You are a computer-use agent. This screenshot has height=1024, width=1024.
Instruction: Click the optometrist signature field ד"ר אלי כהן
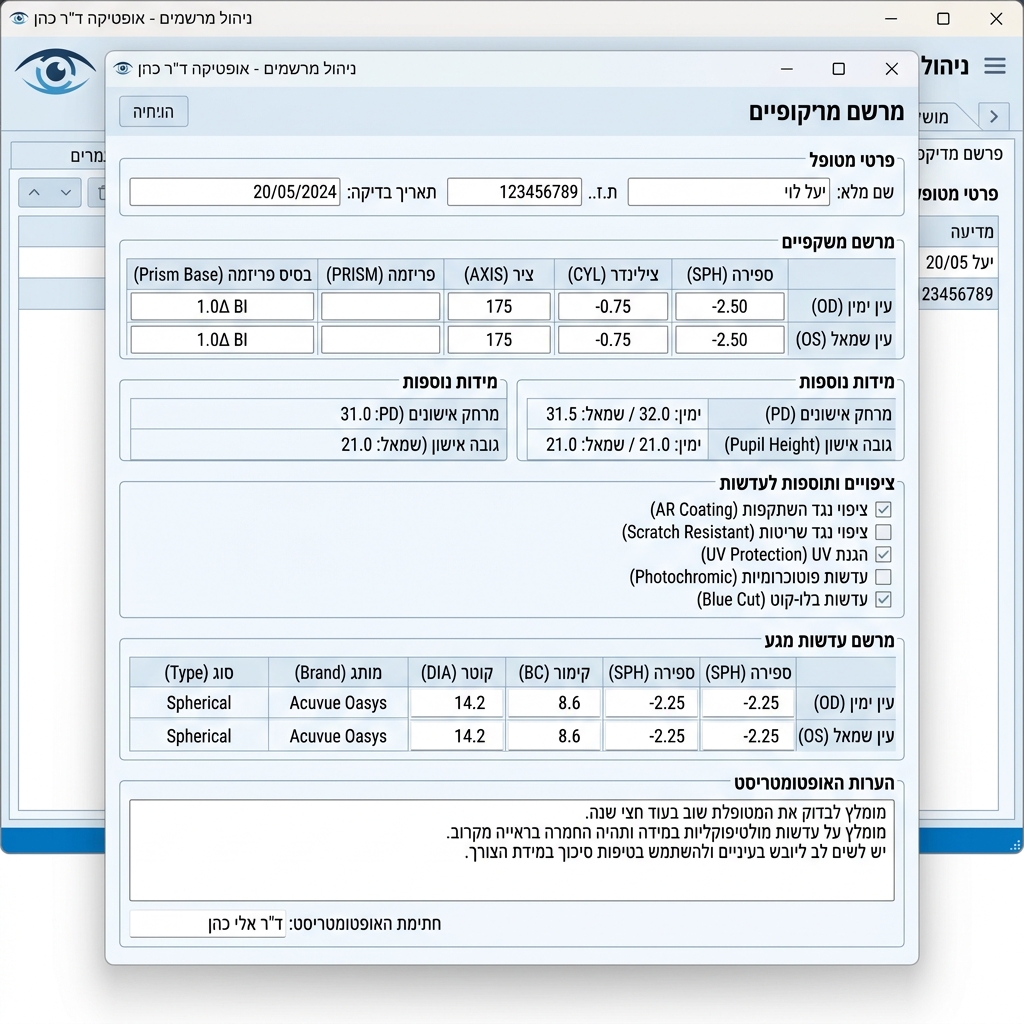208,924
